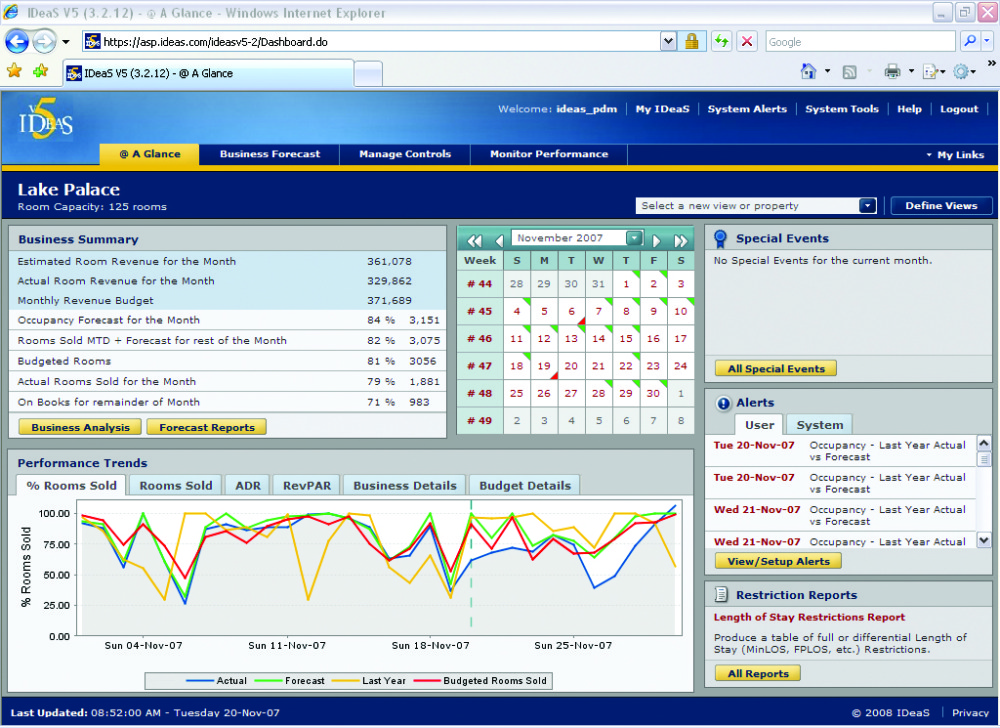Image resolution: width=1000 pixels, height=728 pixels.
Task: Click the Alerts info icon
Action: tap(723, 404)
